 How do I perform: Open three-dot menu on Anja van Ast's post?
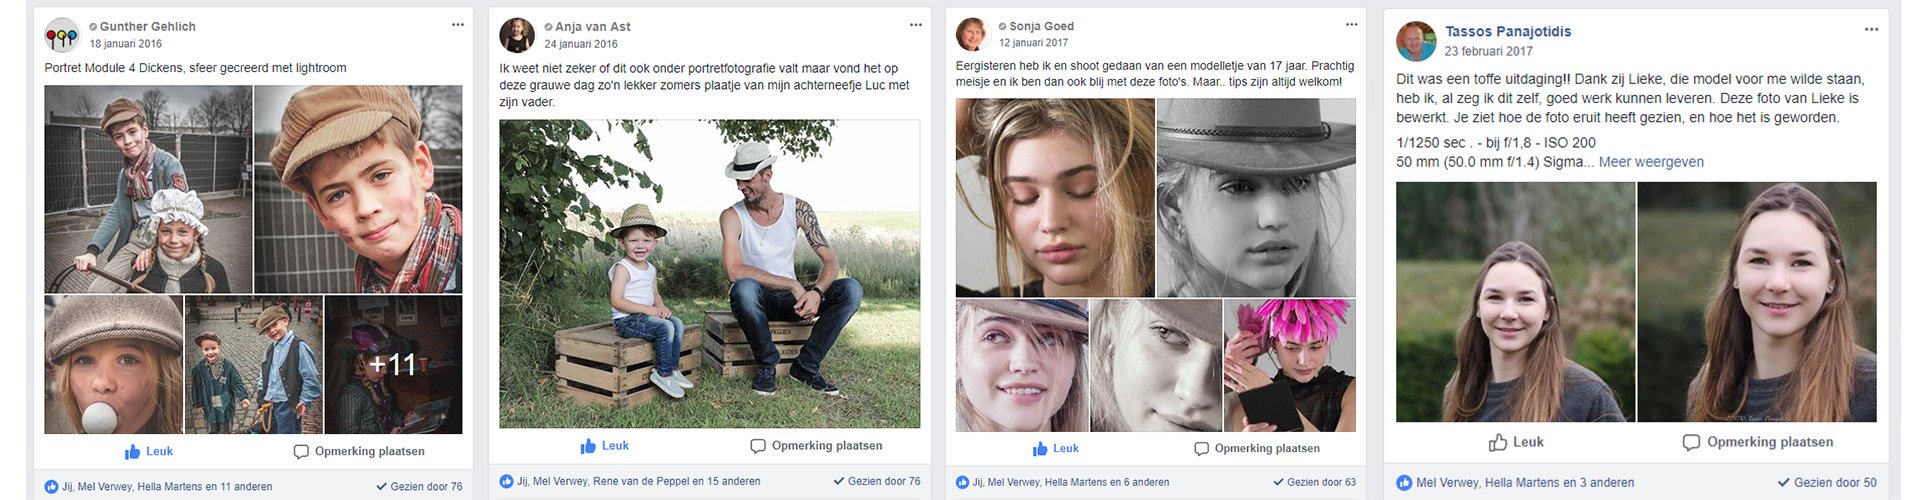[915, 25]
